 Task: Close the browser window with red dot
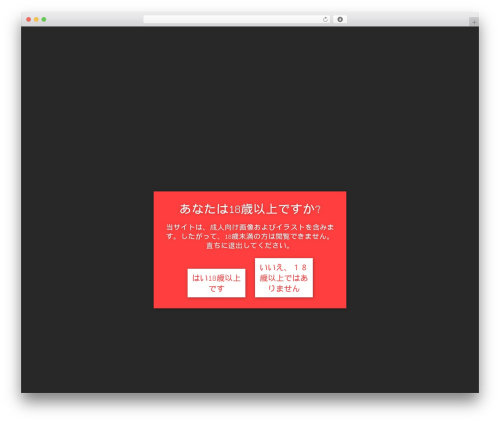point(29,19)
